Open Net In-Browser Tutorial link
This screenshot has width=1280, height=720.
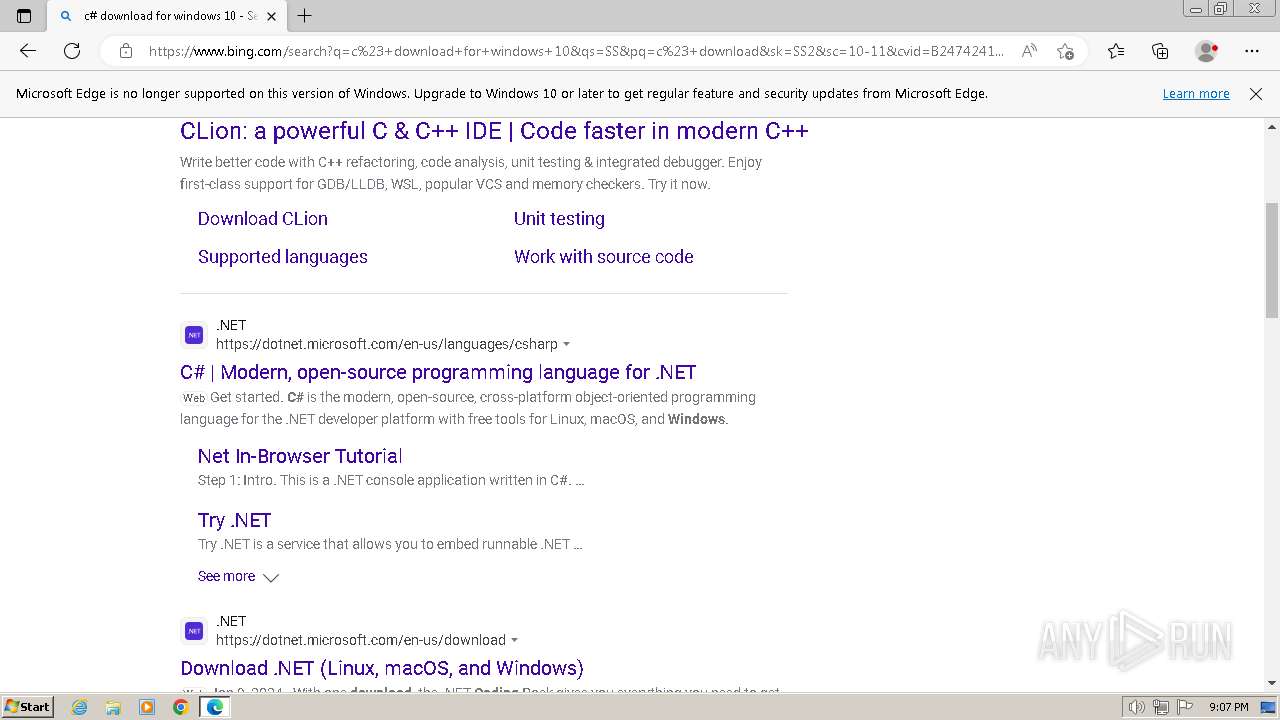[x=300, y=456]
